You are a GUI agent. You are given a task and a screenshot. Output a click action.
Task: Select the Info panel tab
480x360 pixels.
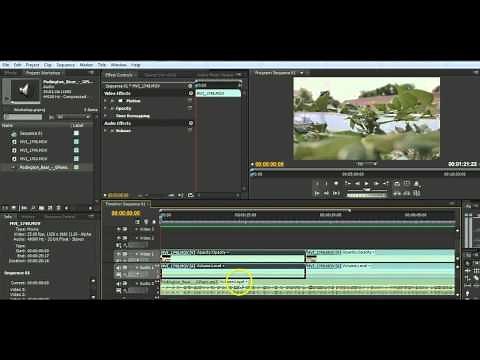point(8,217)
